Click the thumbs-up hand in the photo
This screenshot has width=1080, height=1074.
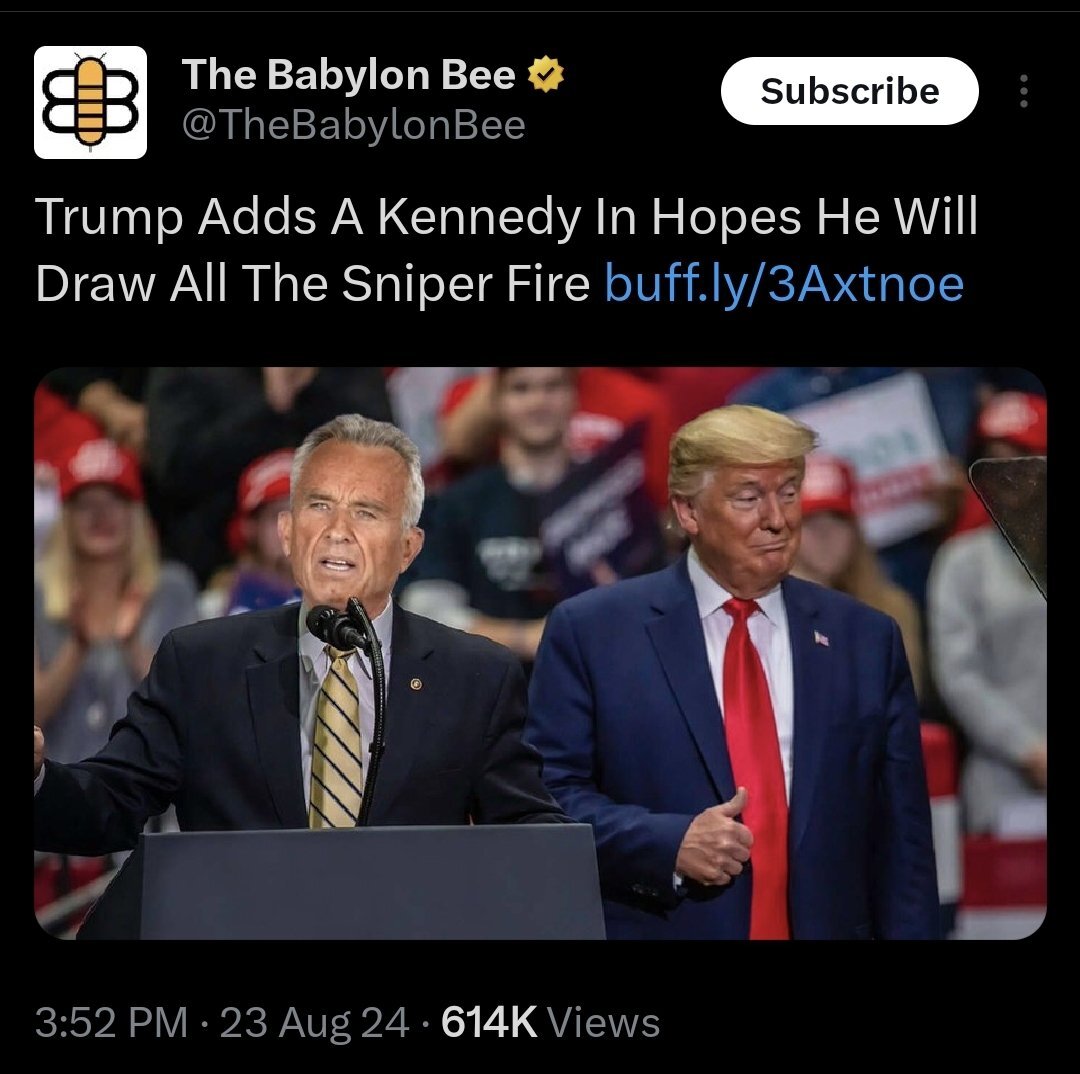tap(715, 837)
